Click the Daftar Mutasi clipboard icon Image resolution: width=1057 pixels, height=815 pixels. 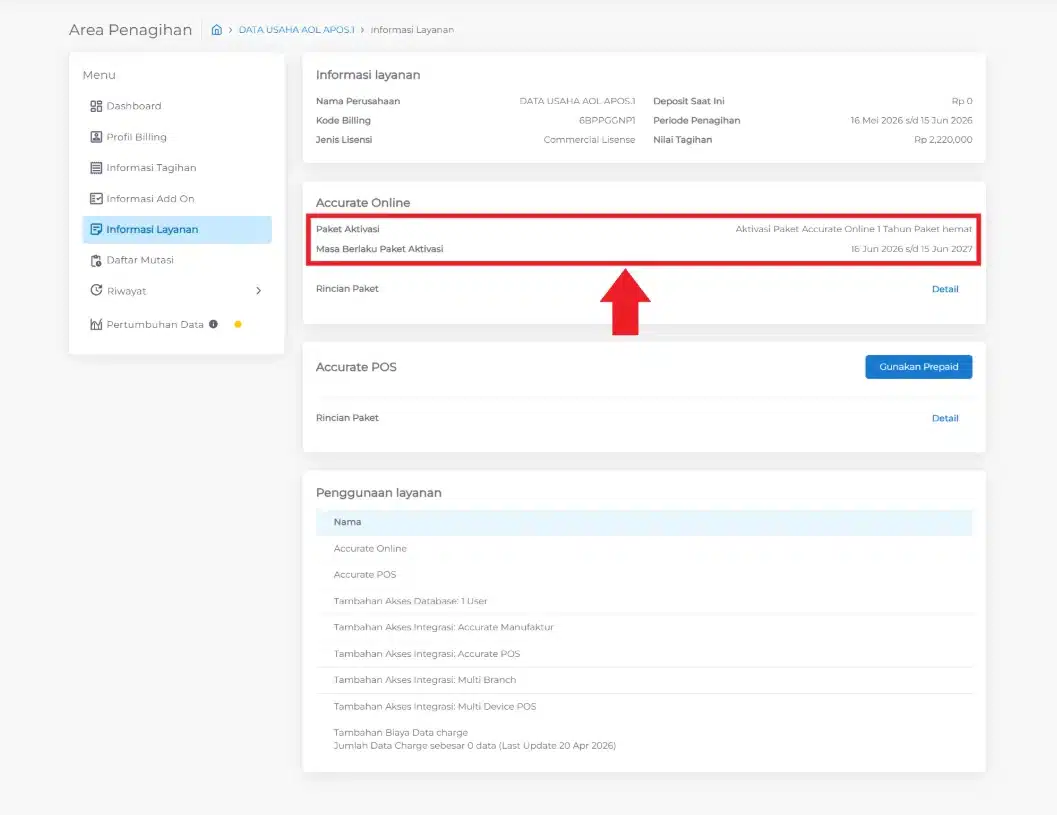[x=96, y=260]
